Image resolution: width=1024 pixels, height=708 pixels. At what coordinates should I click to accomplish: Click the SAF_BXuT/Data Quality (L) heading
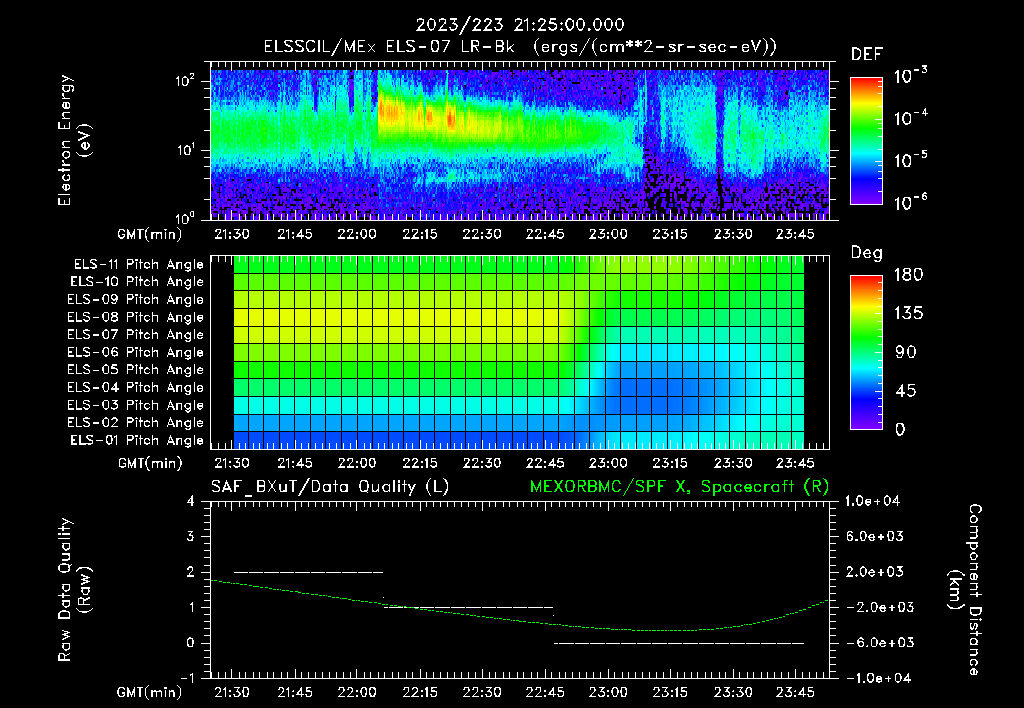coord(330,487)
